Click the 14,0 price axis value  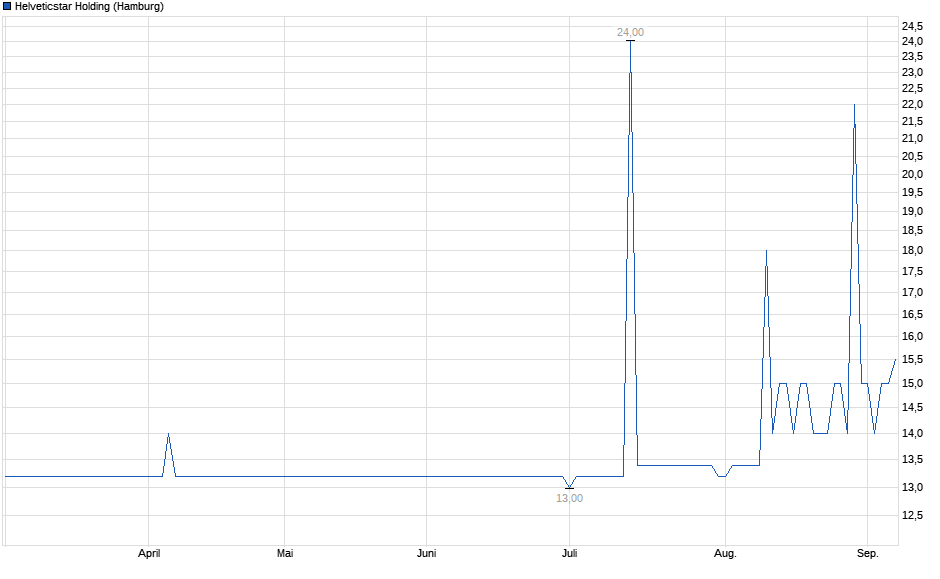(912, 433)
